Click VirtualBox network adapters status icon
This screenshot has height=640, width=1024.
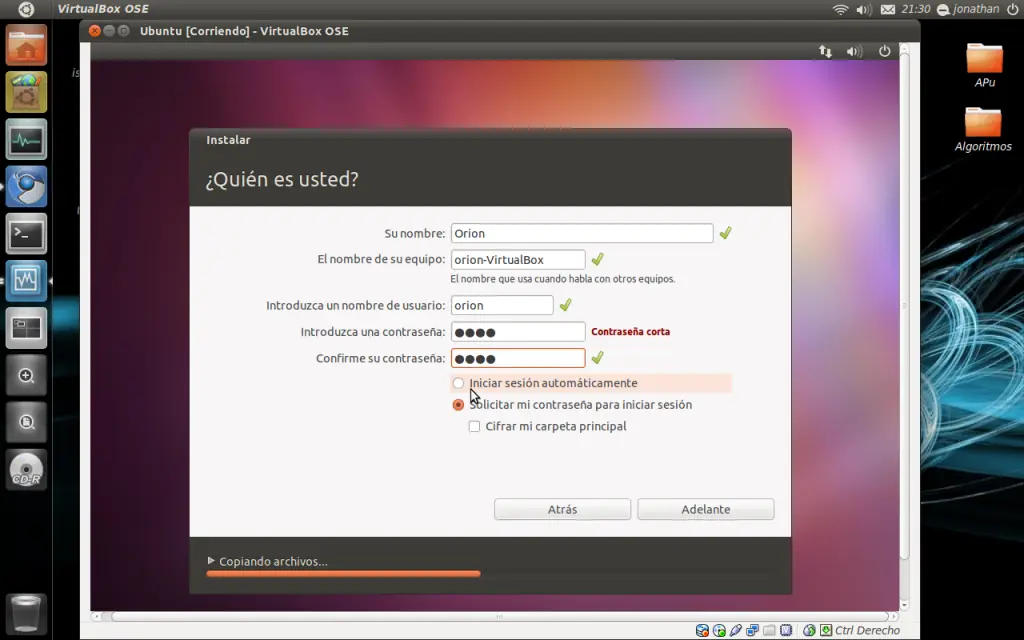point(752,630)
